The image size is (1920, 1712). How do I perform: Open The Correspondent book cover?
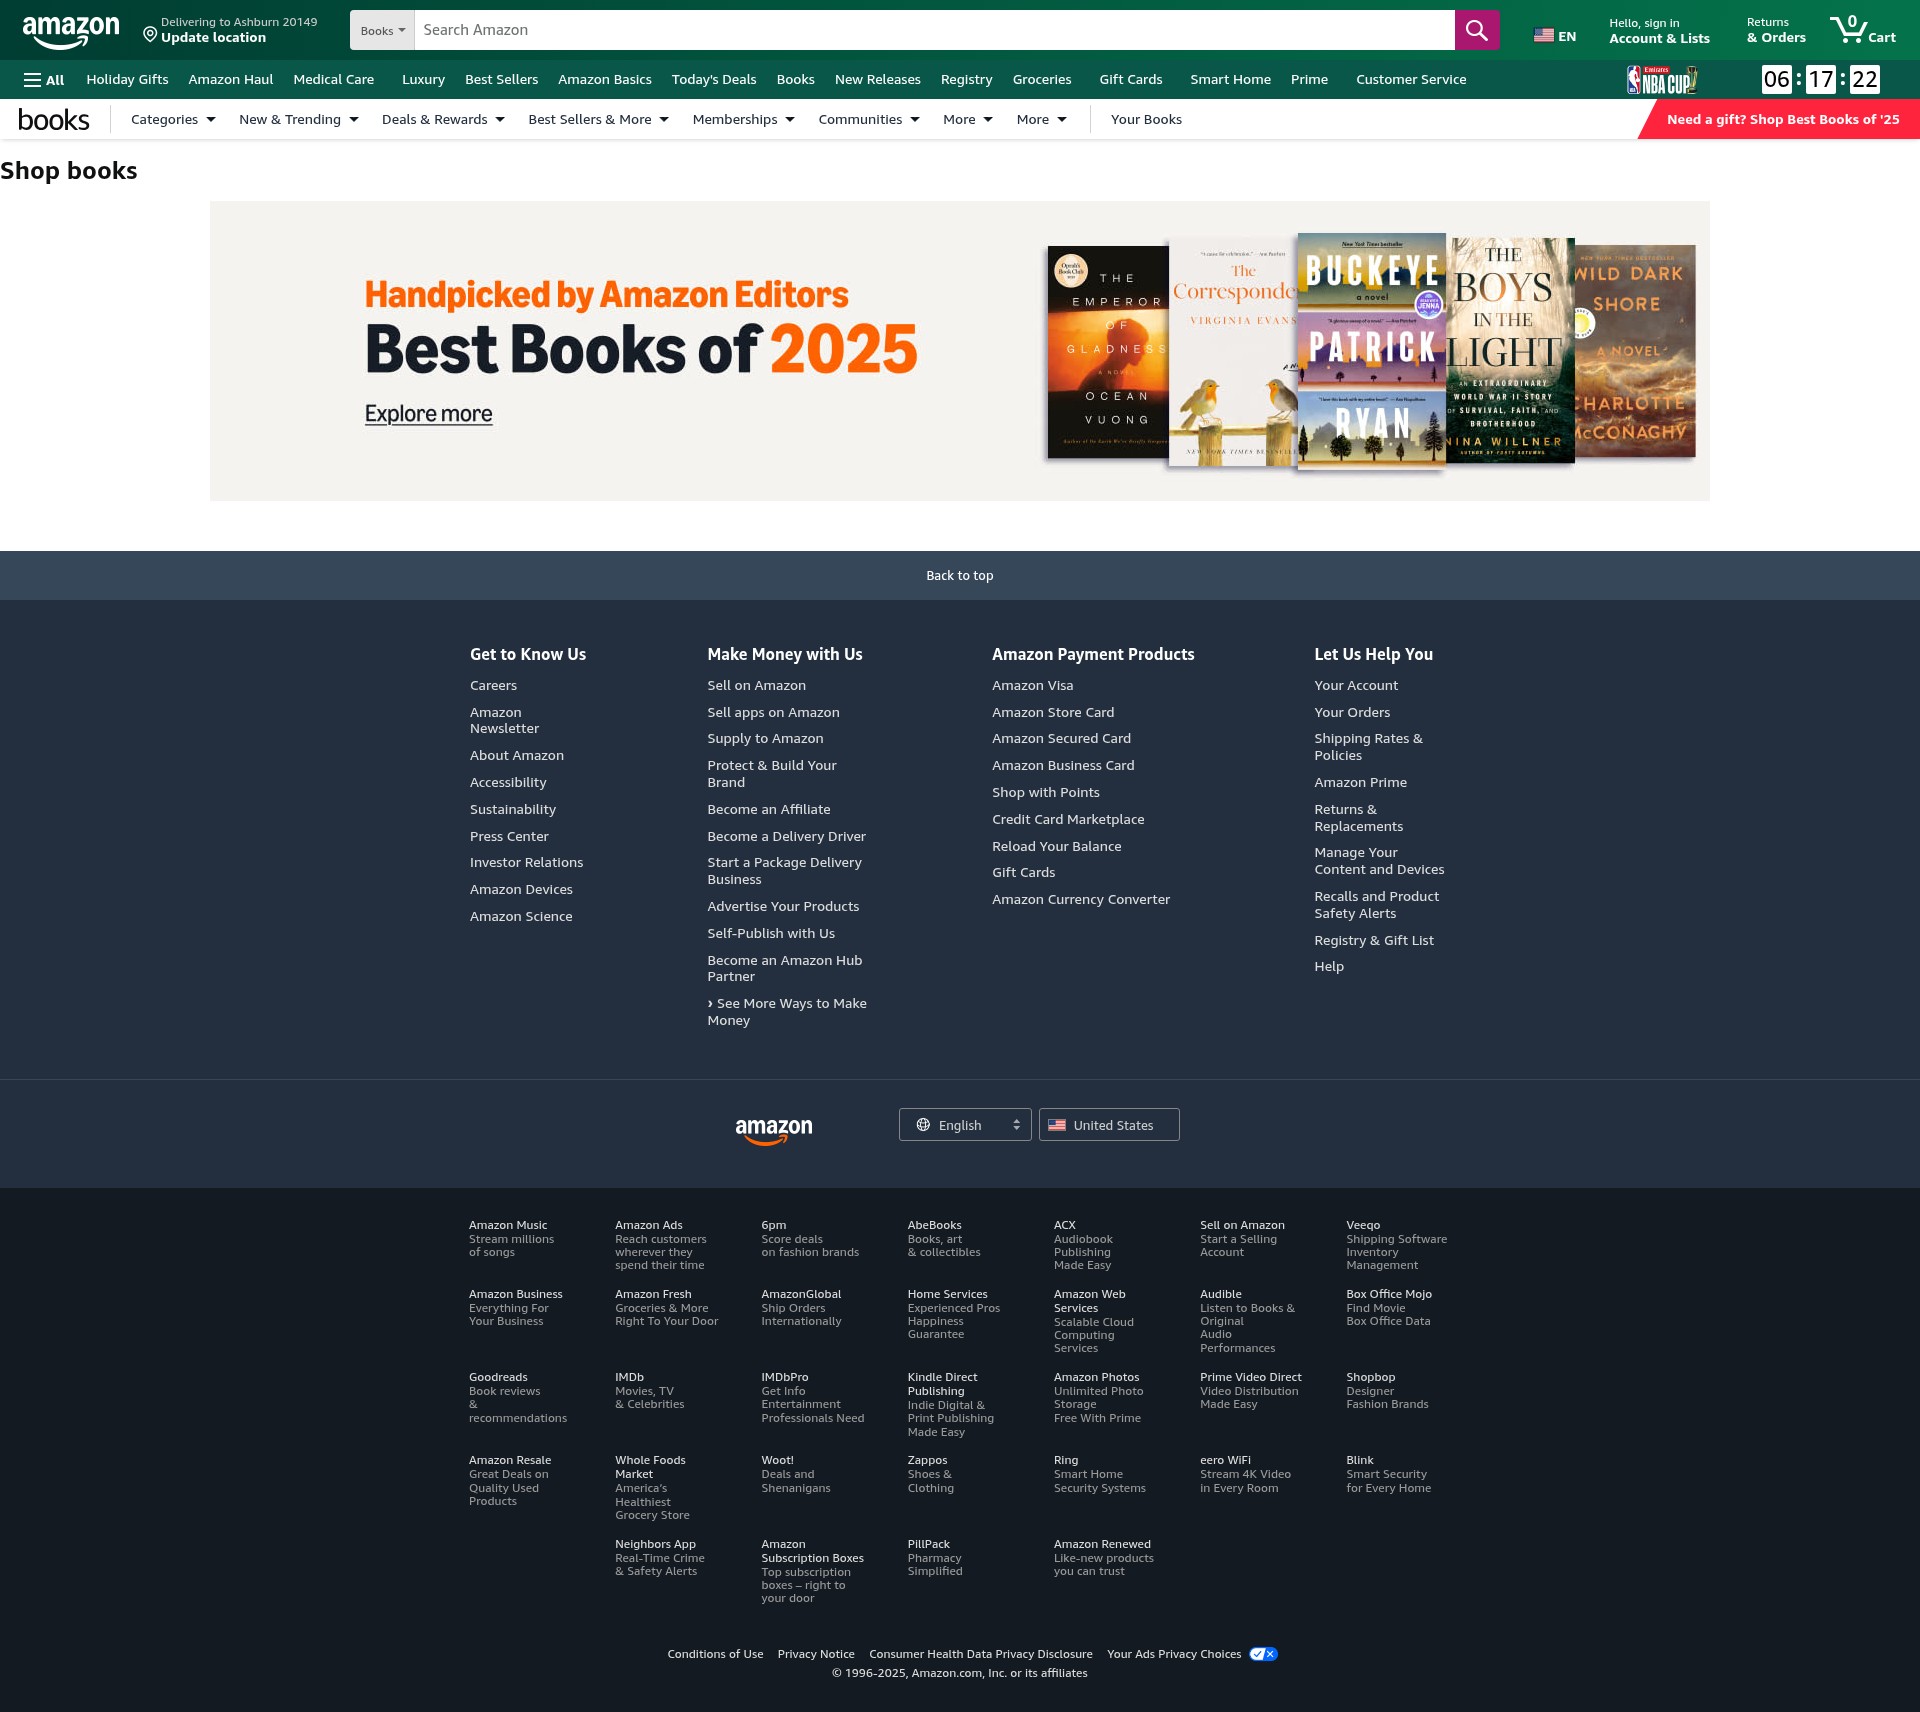(x=1233, y=352)
